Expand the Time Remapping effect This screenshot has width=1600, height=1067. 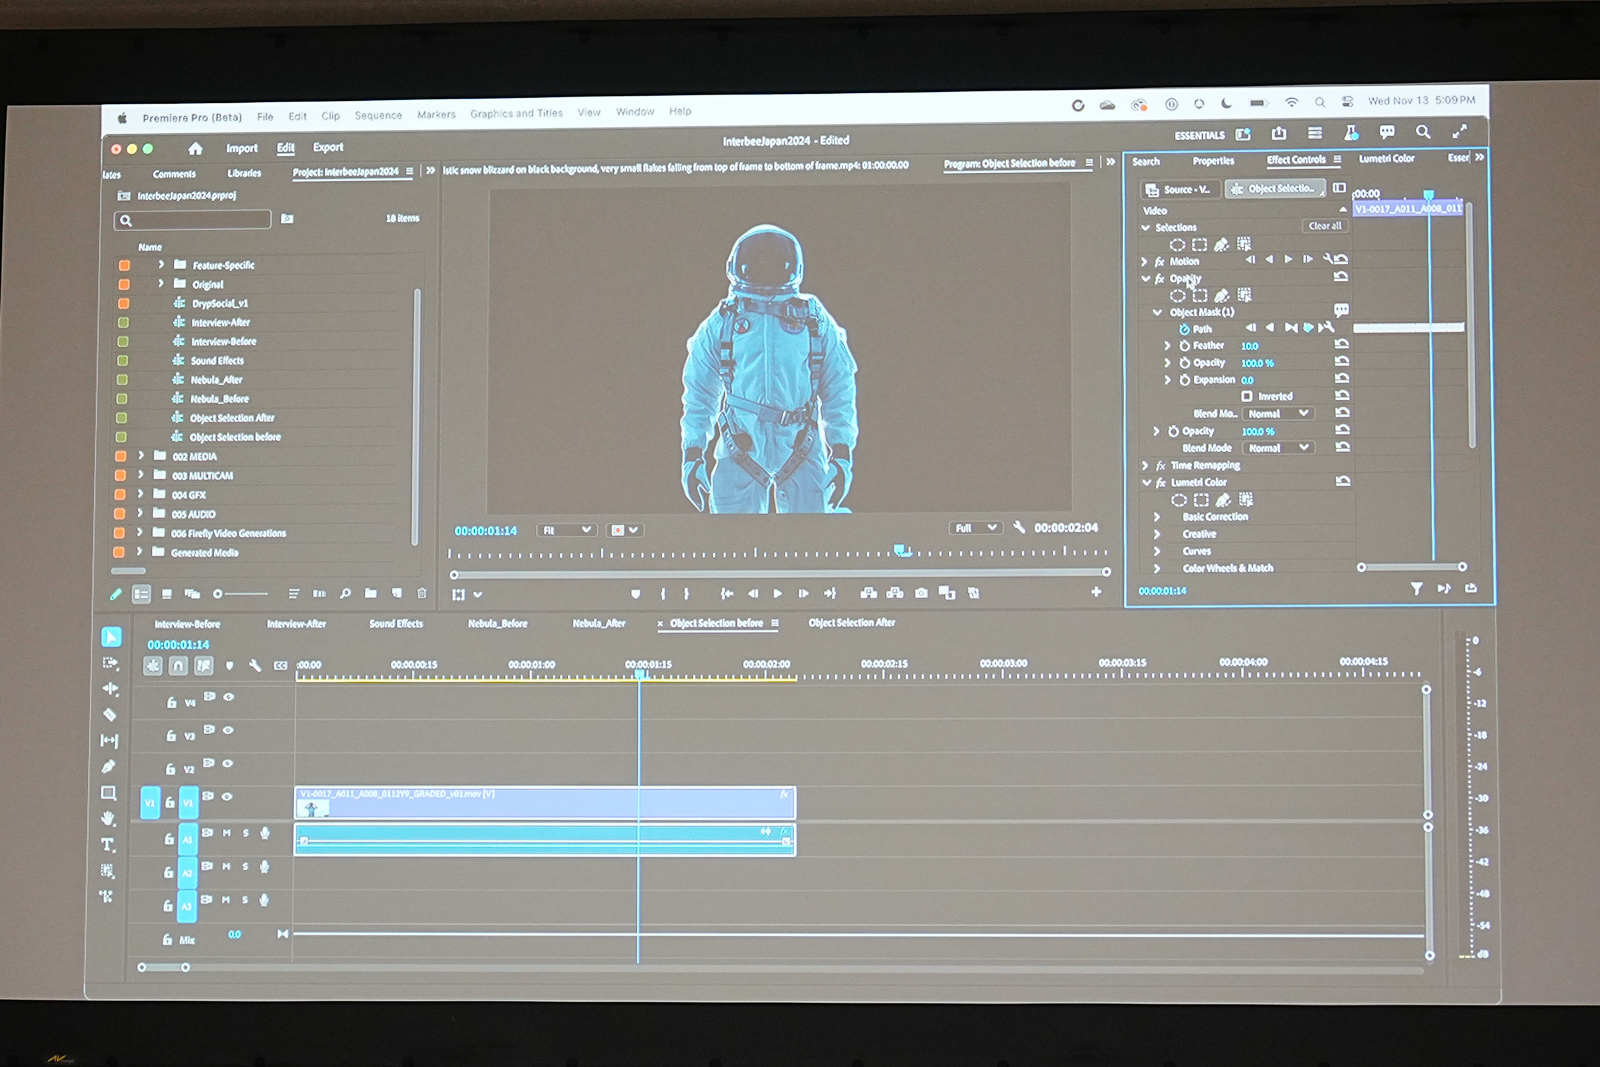click(1145, 465)
